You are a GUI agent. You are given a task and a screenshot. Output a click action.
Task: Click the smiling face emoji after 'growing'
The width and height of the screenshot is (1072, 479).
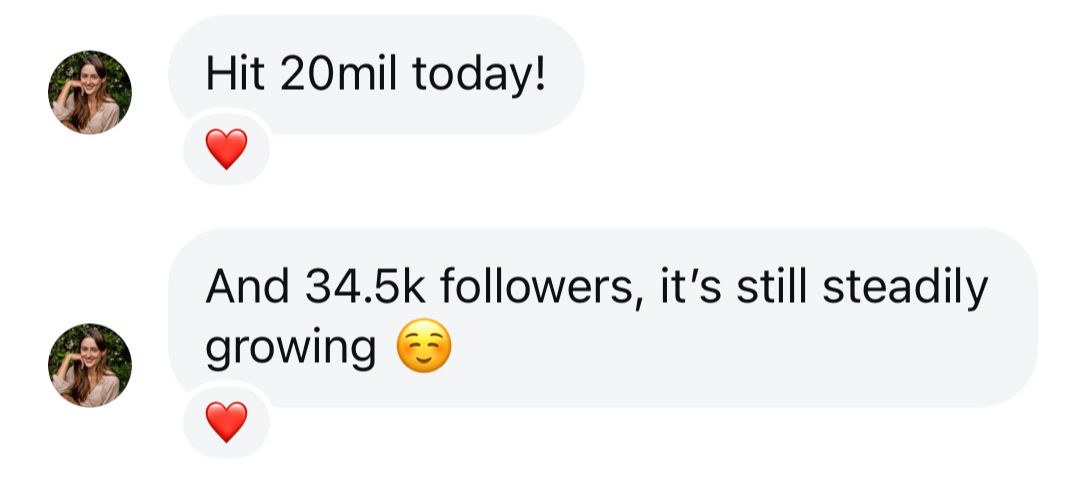424,348
